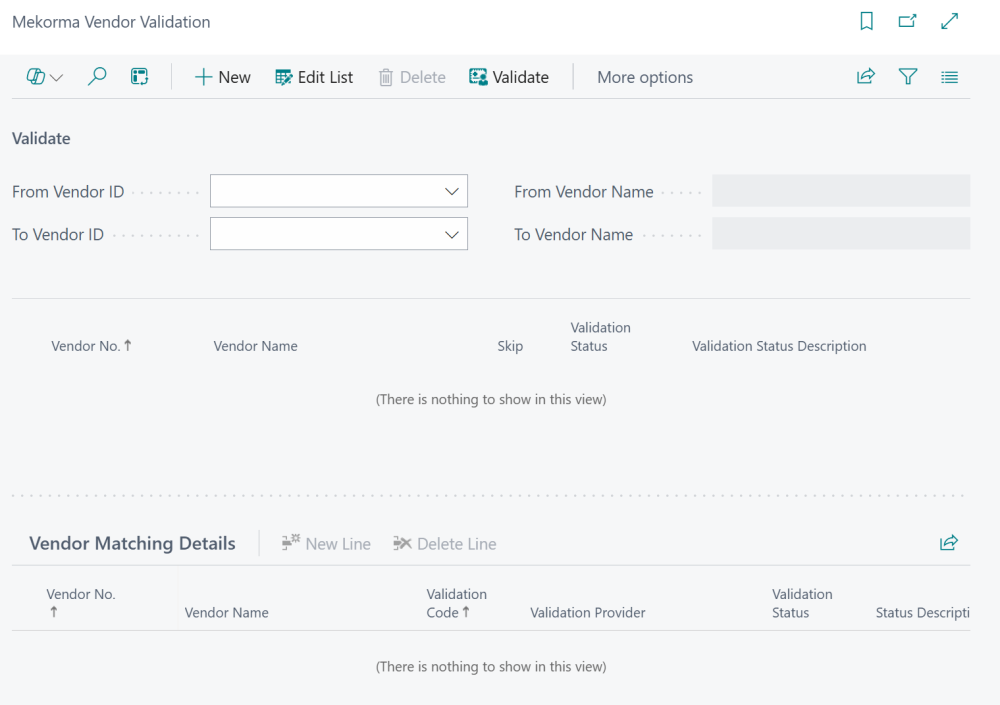Open the To Vendor ID dropdown

452,234
